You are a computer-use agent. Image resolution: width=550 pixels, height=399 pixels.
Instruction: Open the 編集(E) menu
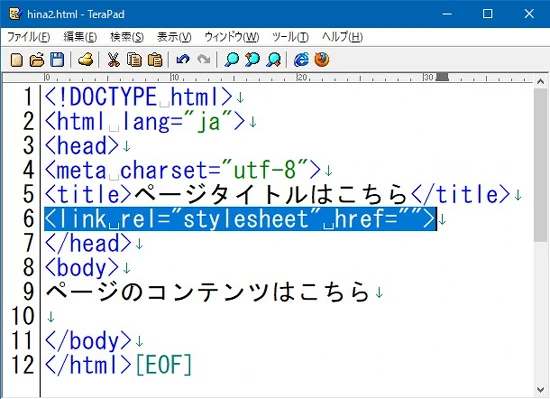pyautogui.click(x=80, y=37)
